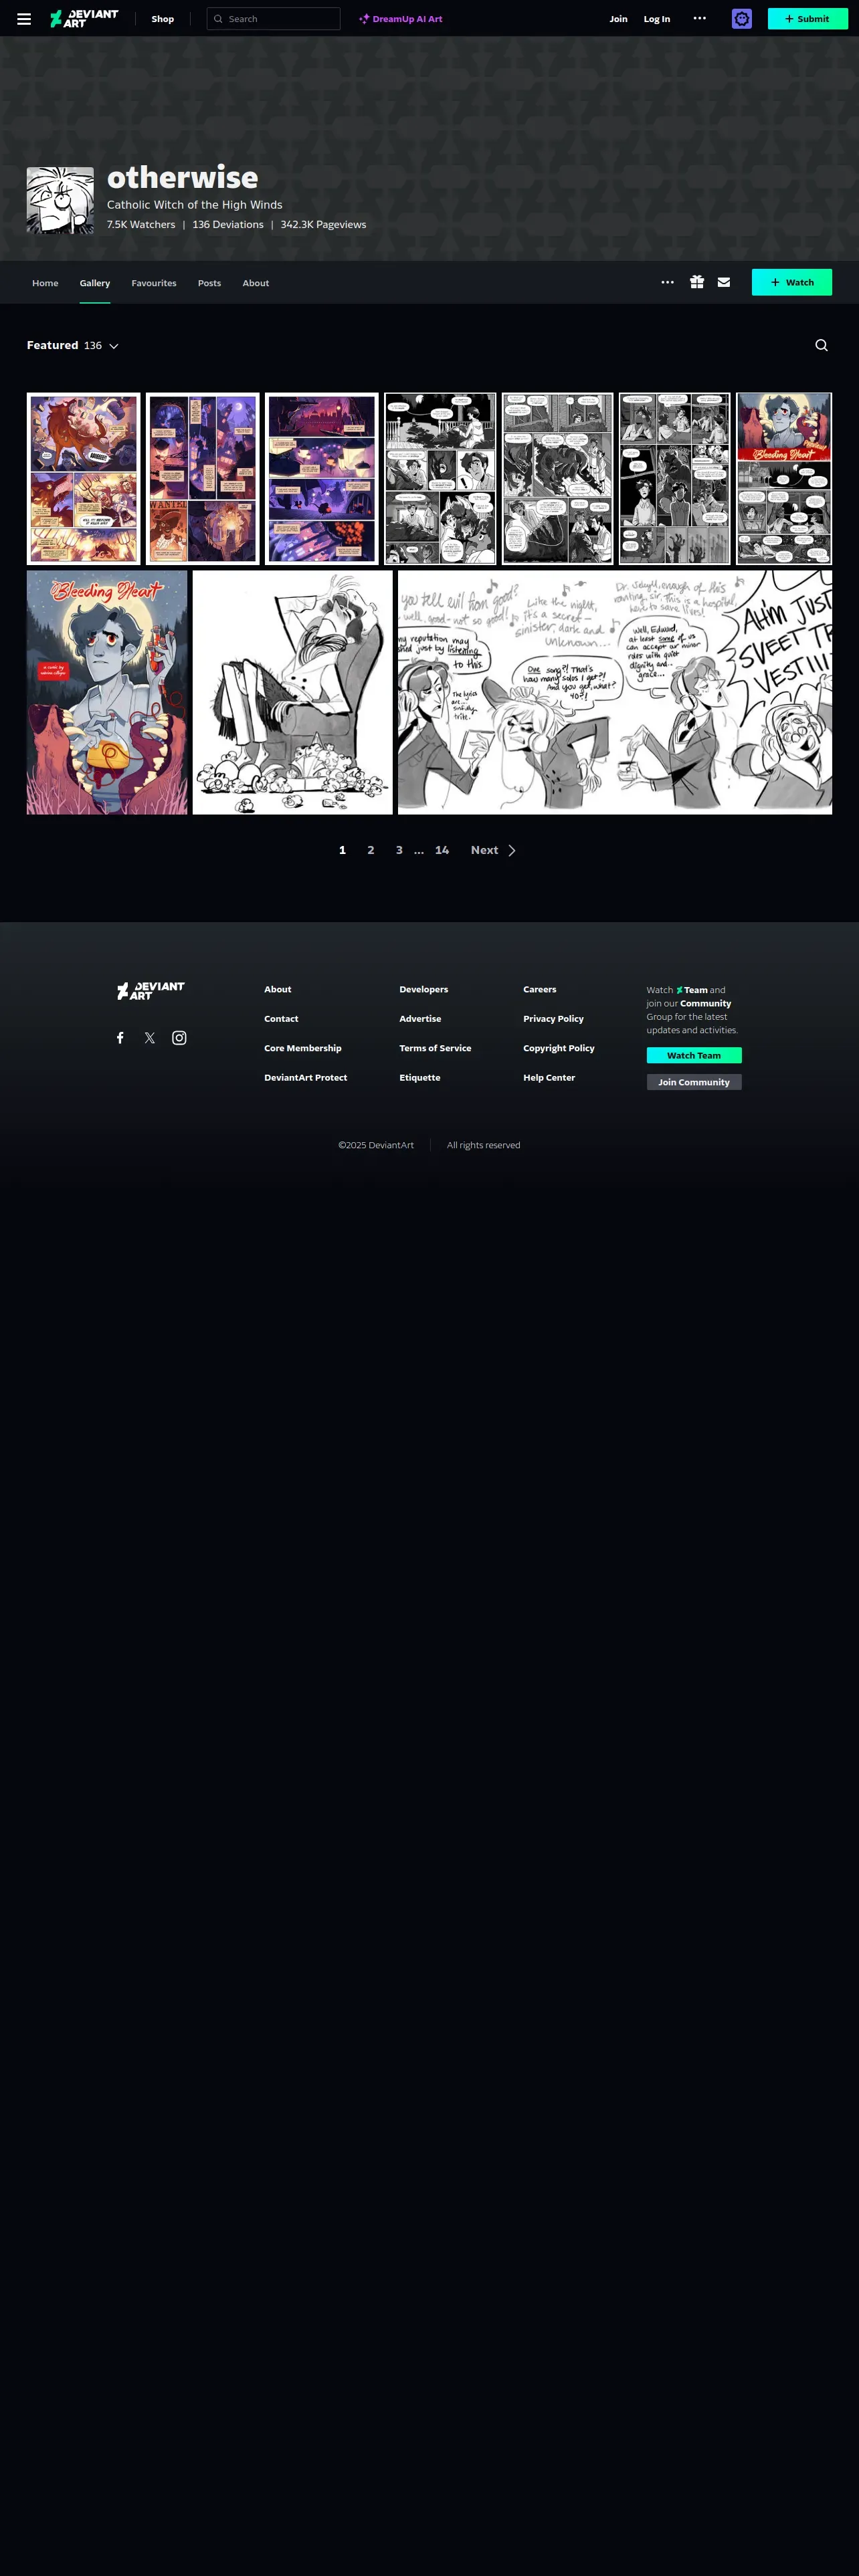Switch to the Gallery tab
Viewport: 859px width, 2576px height.
pos(95,283)
